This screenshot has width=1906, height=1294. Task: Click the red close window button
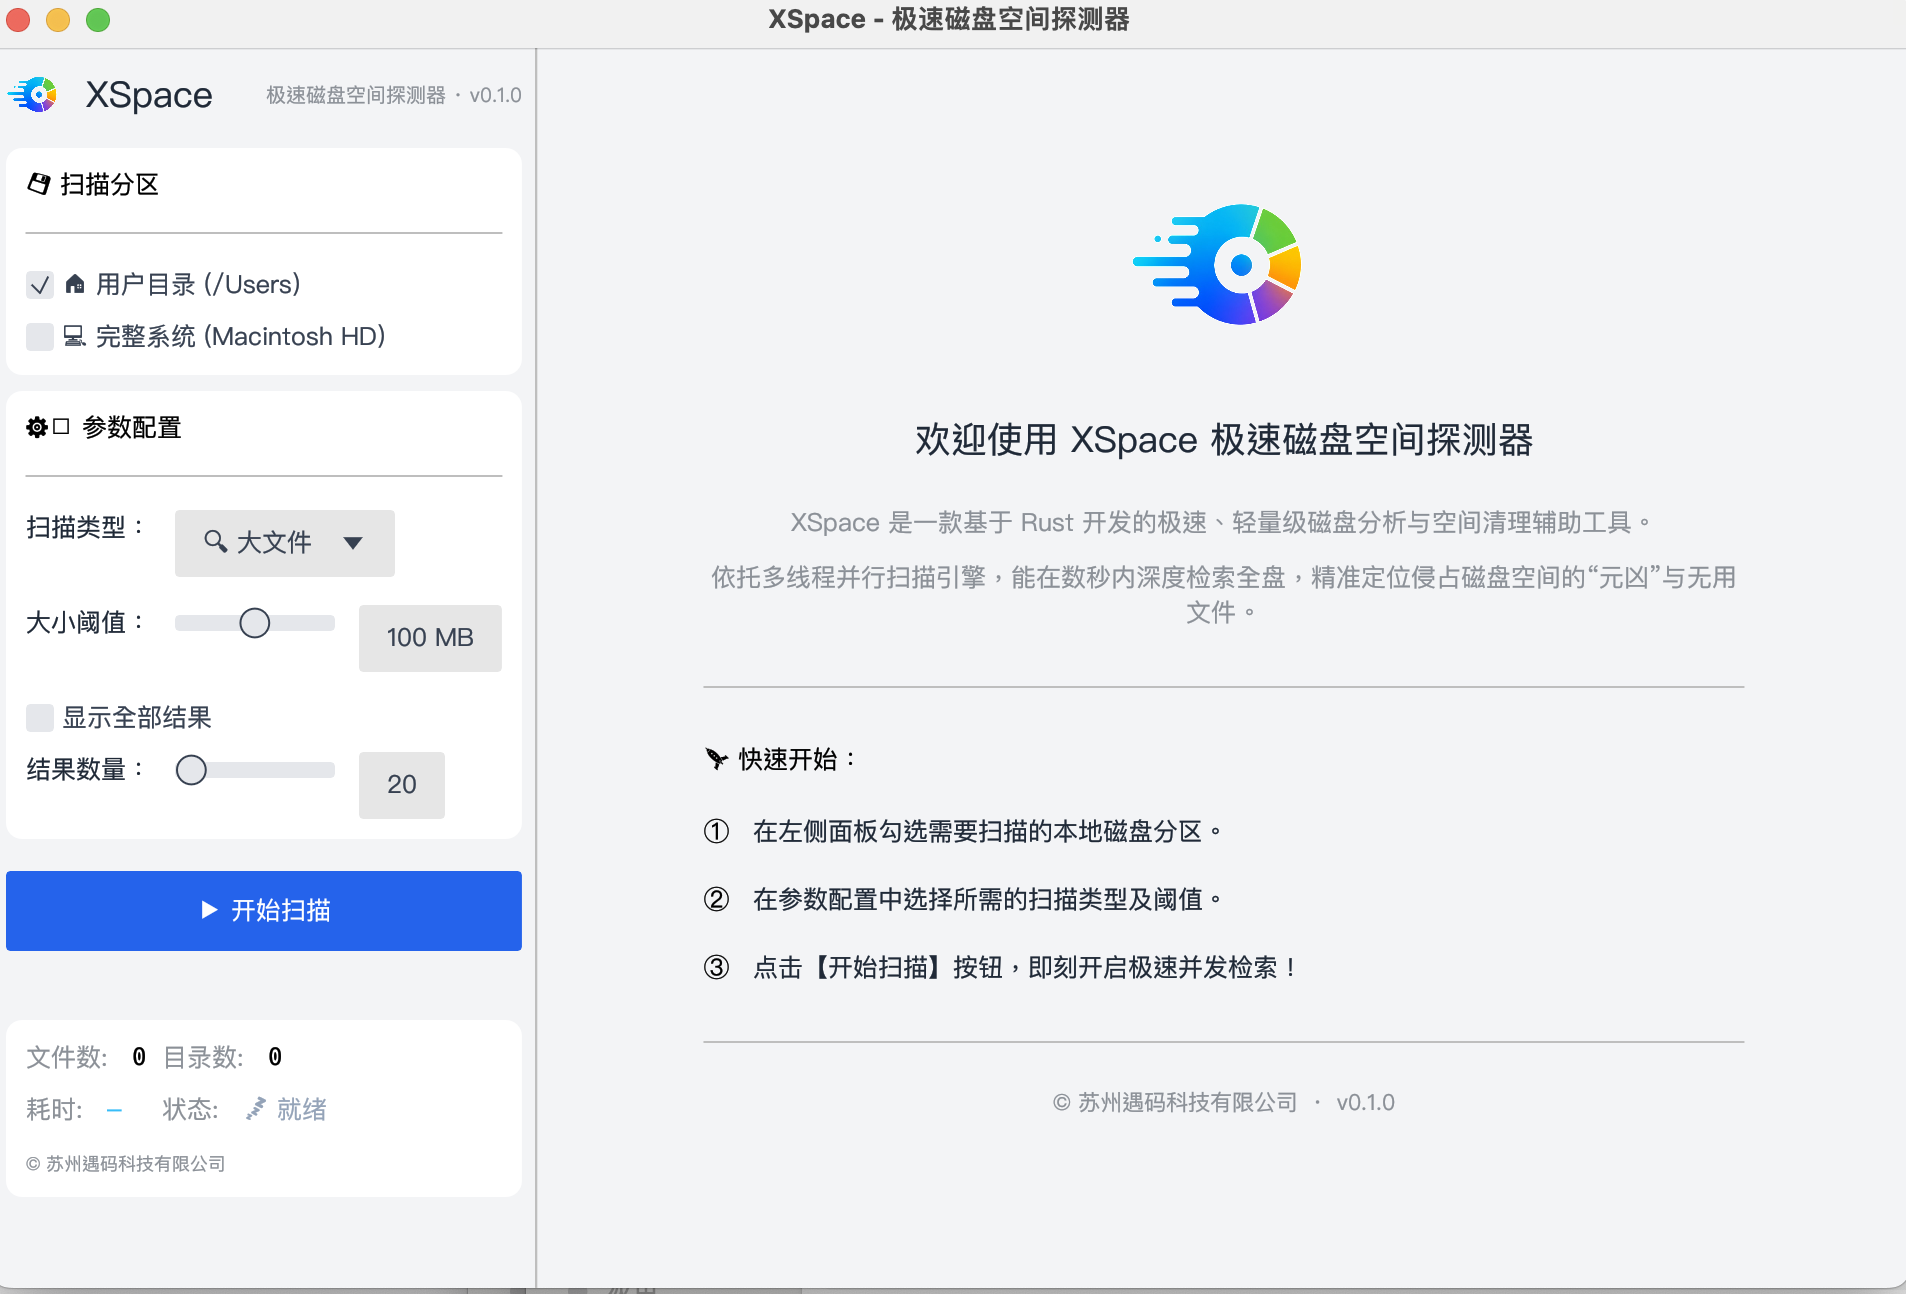[x=18, y=20]
